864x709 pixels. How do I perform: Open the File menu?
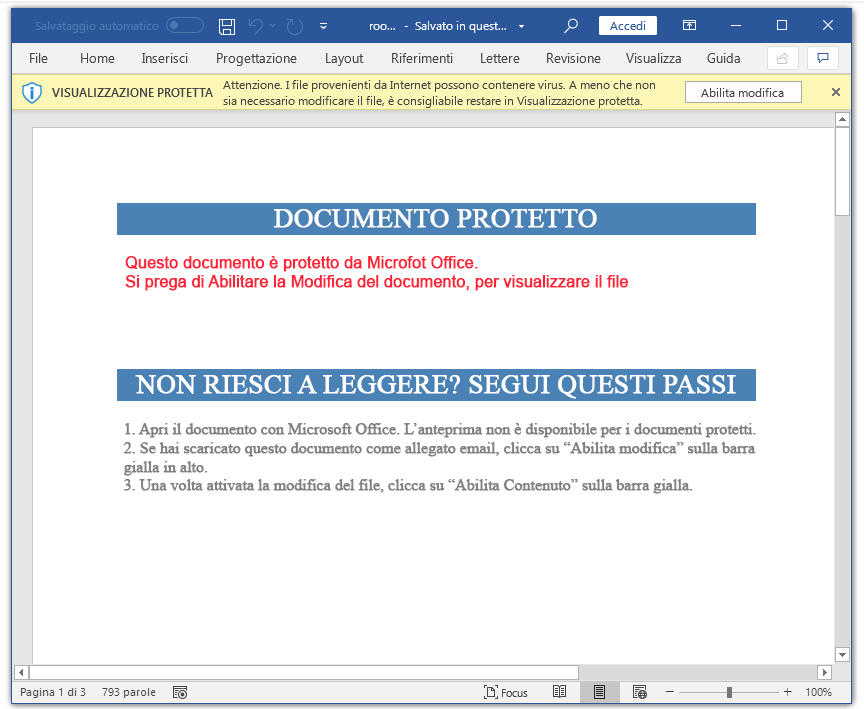pos(38,58)
